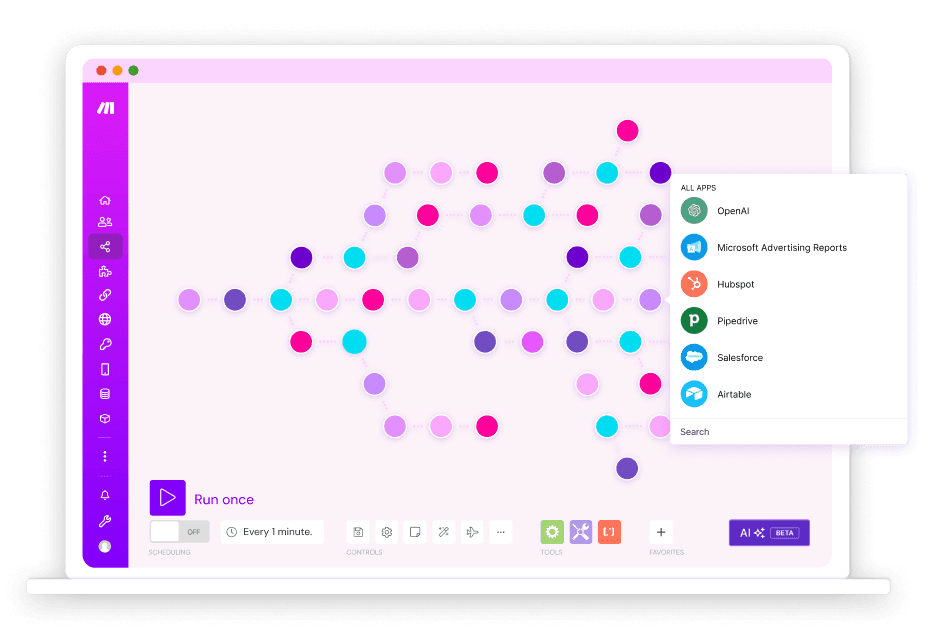Expand the sidebar more options menu

pyautogui.click(x=105, y=456)
